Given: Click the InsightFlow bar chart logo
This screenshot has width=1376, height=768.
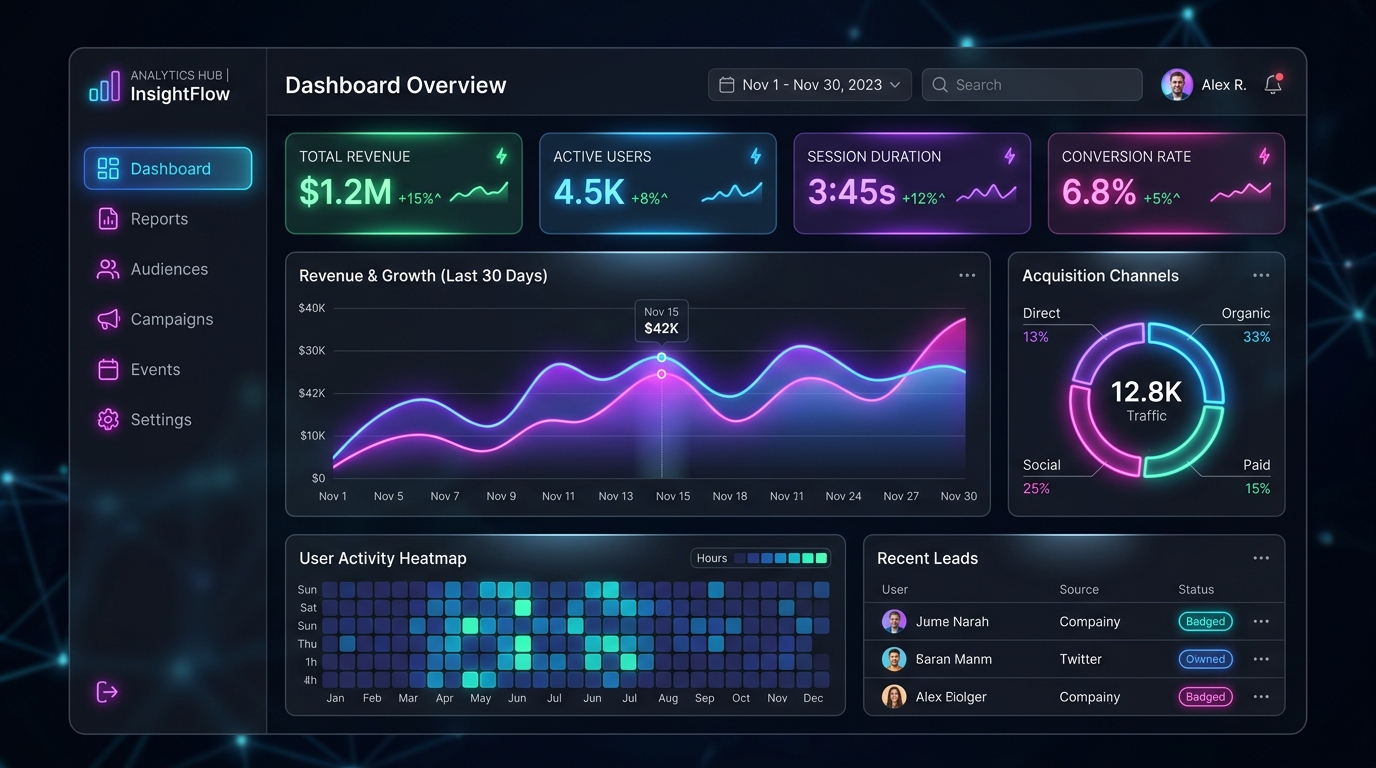Looking at the screenshot, I should pos(104,86).
